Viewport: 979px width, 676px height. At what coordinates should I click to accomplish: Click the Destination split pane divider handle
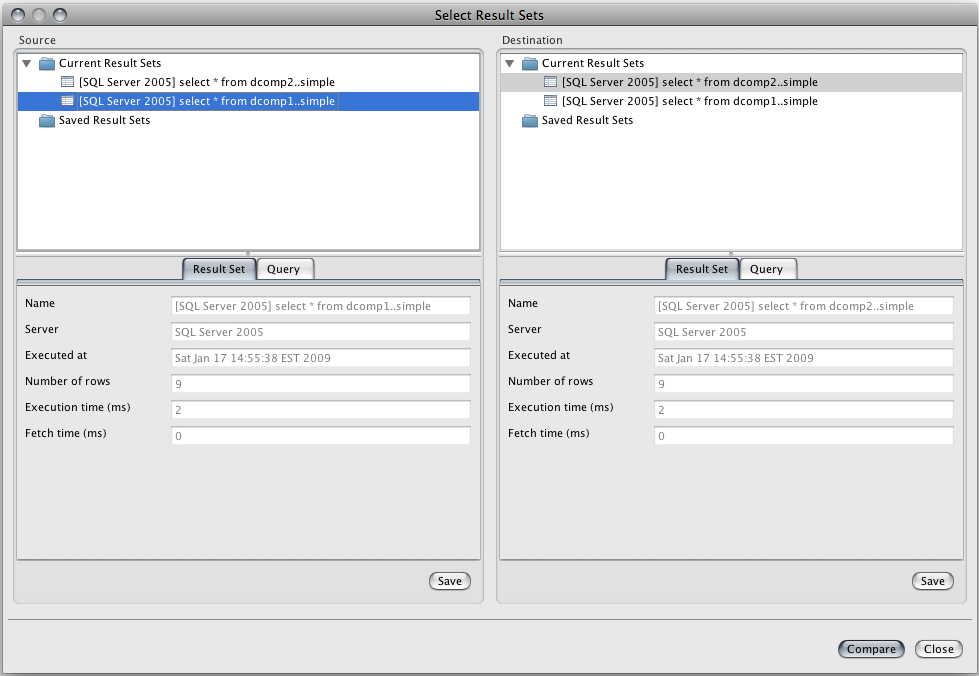[731, 253]
